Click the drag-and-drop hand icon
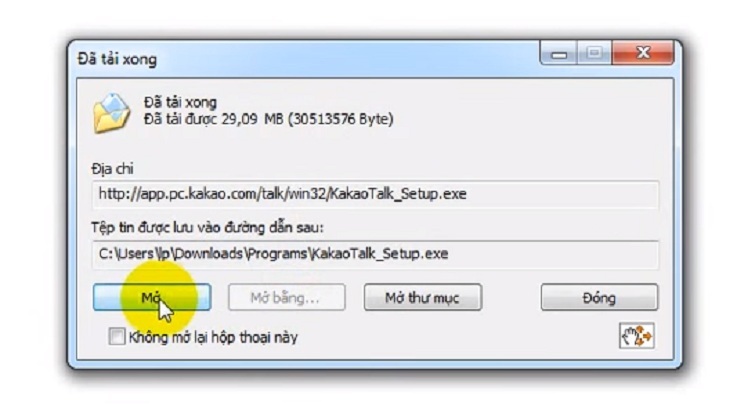755x413 pixels. (x=636, y=336)
